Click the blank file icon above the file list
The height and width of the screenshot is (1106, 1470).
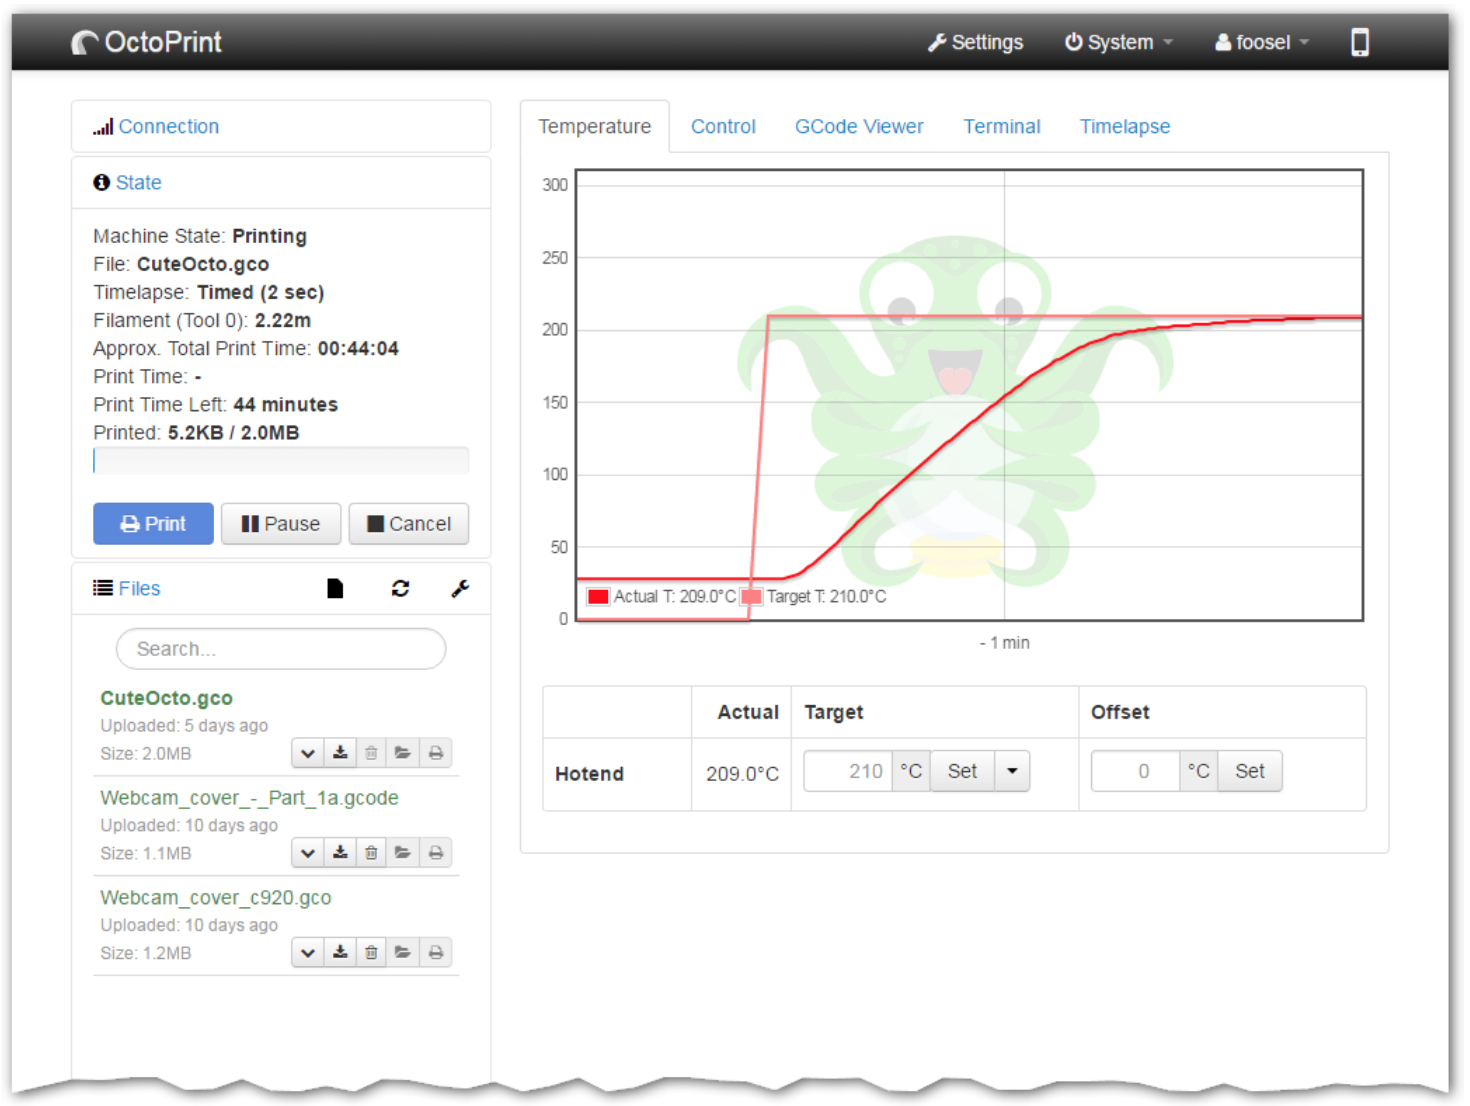[335, 588]
